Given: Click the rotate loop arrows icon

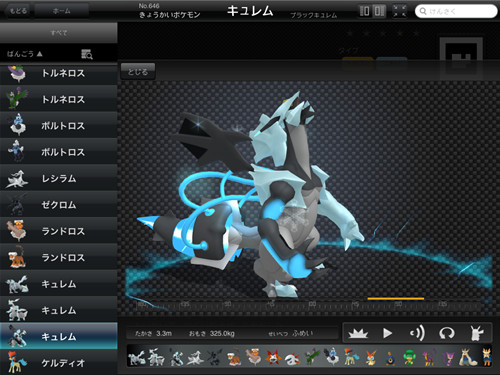Looking at the screenshot, I should point(447,333).
